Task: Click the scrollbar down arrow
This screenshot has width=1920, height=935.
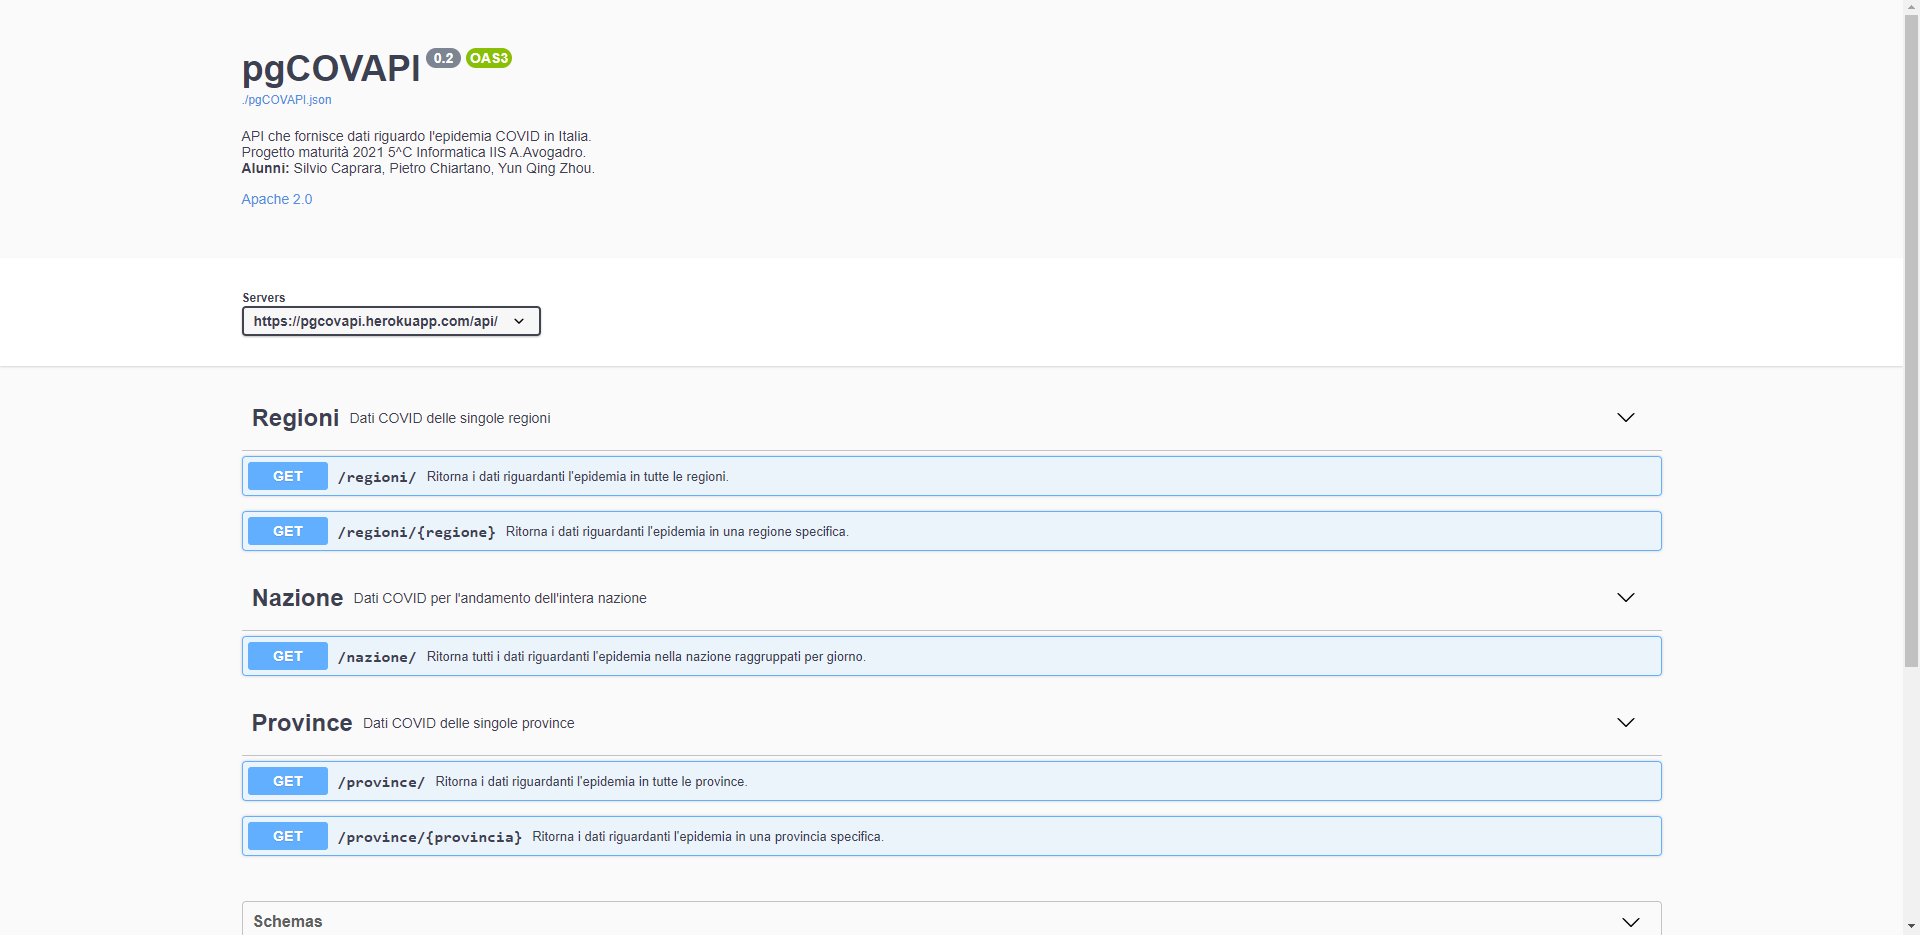Action: [x=1911, y=927]
